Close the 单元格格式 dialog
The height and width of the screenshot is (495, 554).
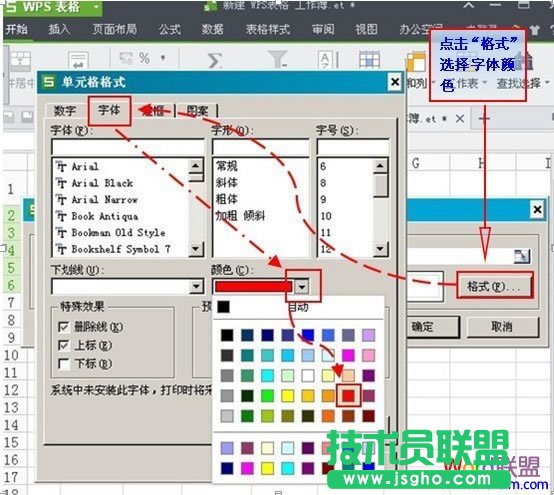(395, 82)
